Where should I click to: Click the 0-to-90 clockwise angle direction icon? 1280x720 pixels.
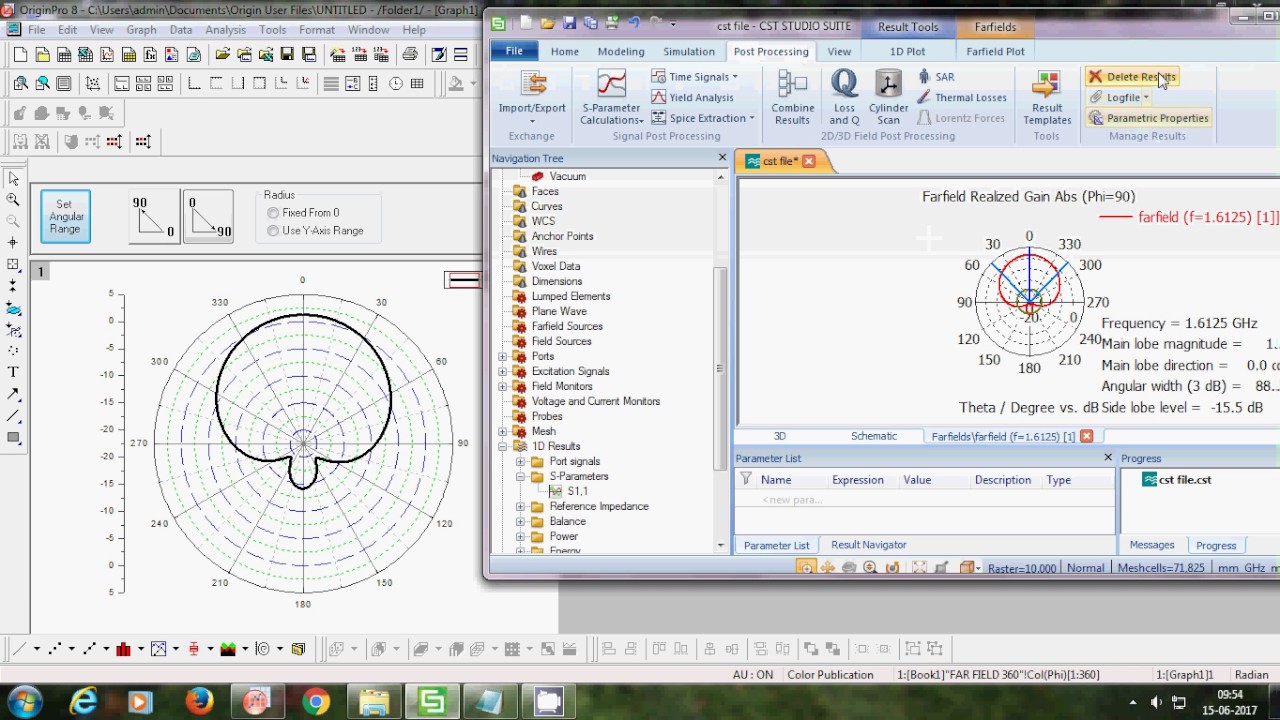point(208,217)
